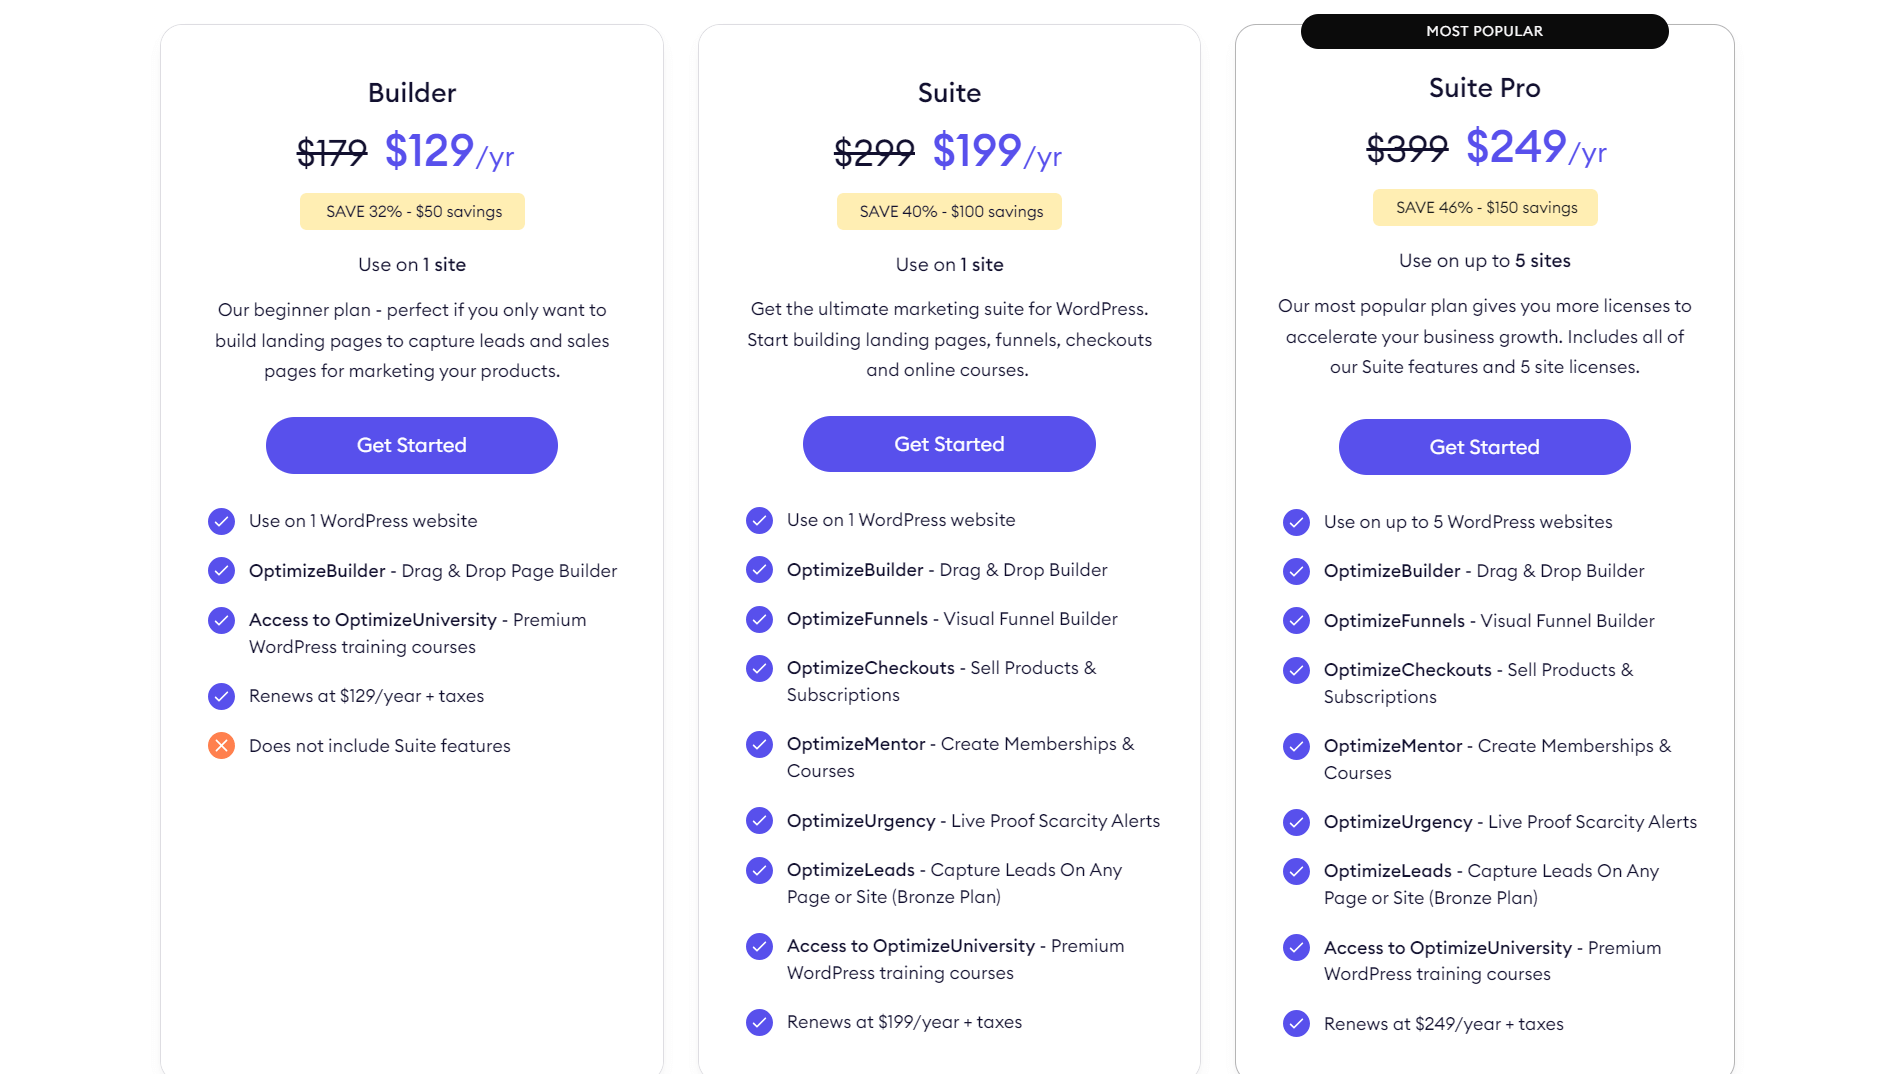
Task: Click the SAVE 46% - $150 savings badge
Action: pos(1485,208)
